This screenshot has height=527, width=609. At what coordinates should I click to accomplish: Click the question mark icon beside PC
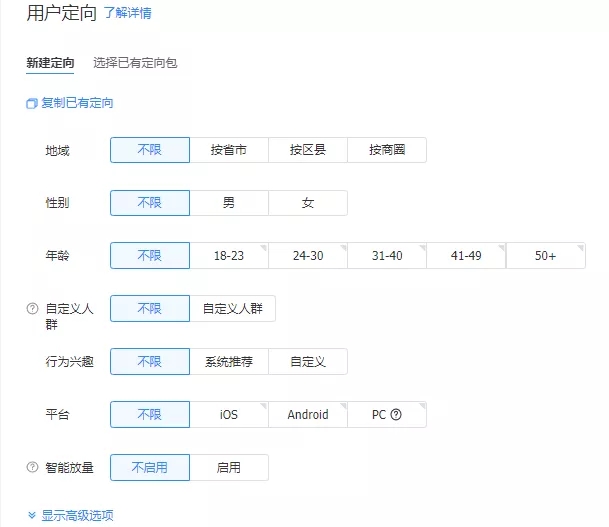[x=396, y=415]
